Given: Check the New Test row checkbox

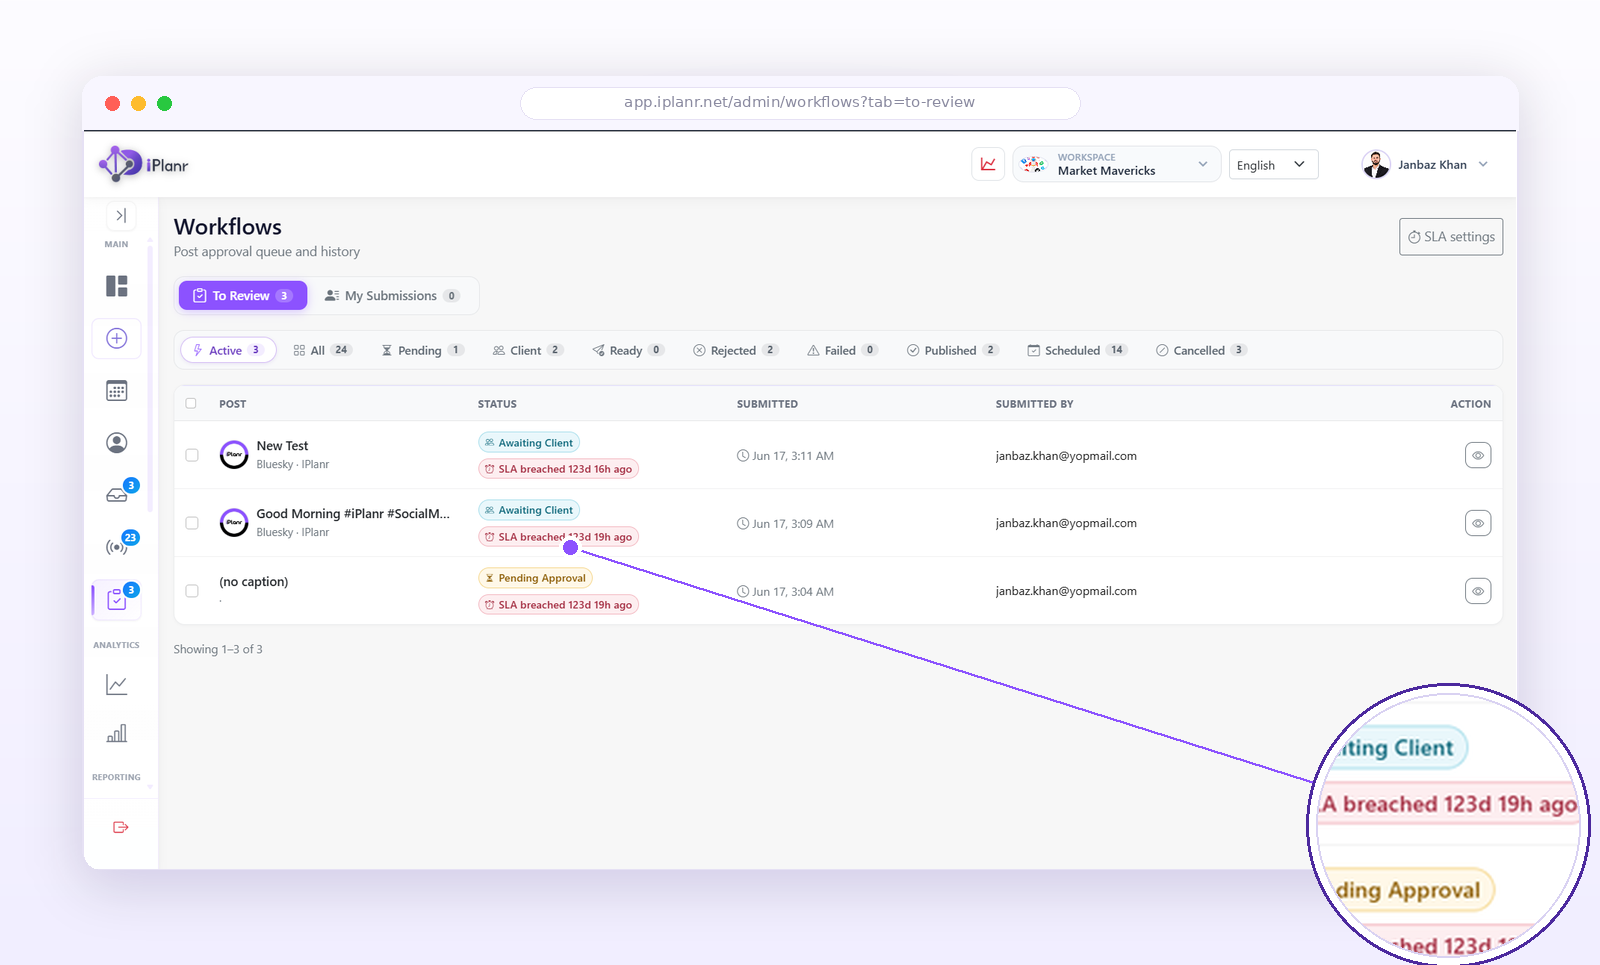Looking at the screenshot, I should pyautogui.click(x=192, y=455).
